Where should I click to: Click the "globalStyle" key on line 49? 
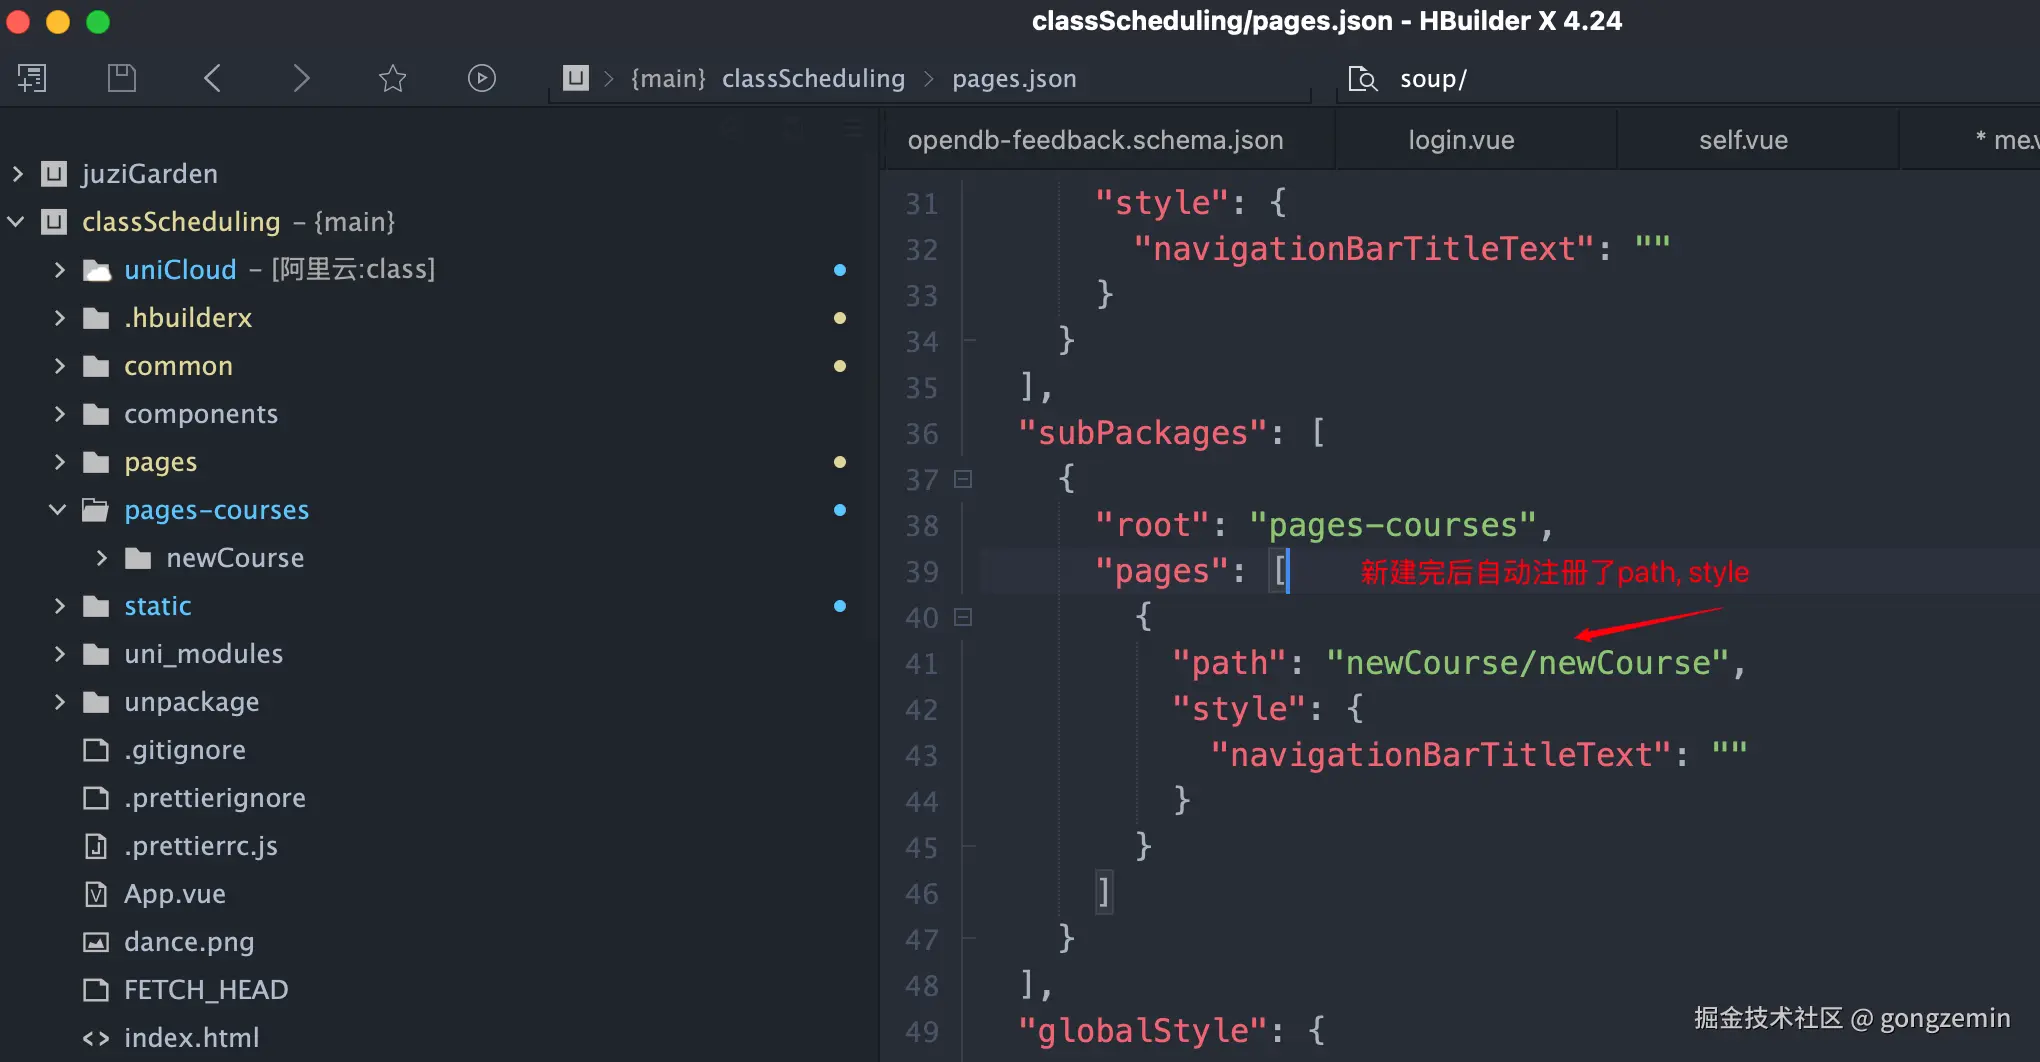(x=1142, y=1031)
